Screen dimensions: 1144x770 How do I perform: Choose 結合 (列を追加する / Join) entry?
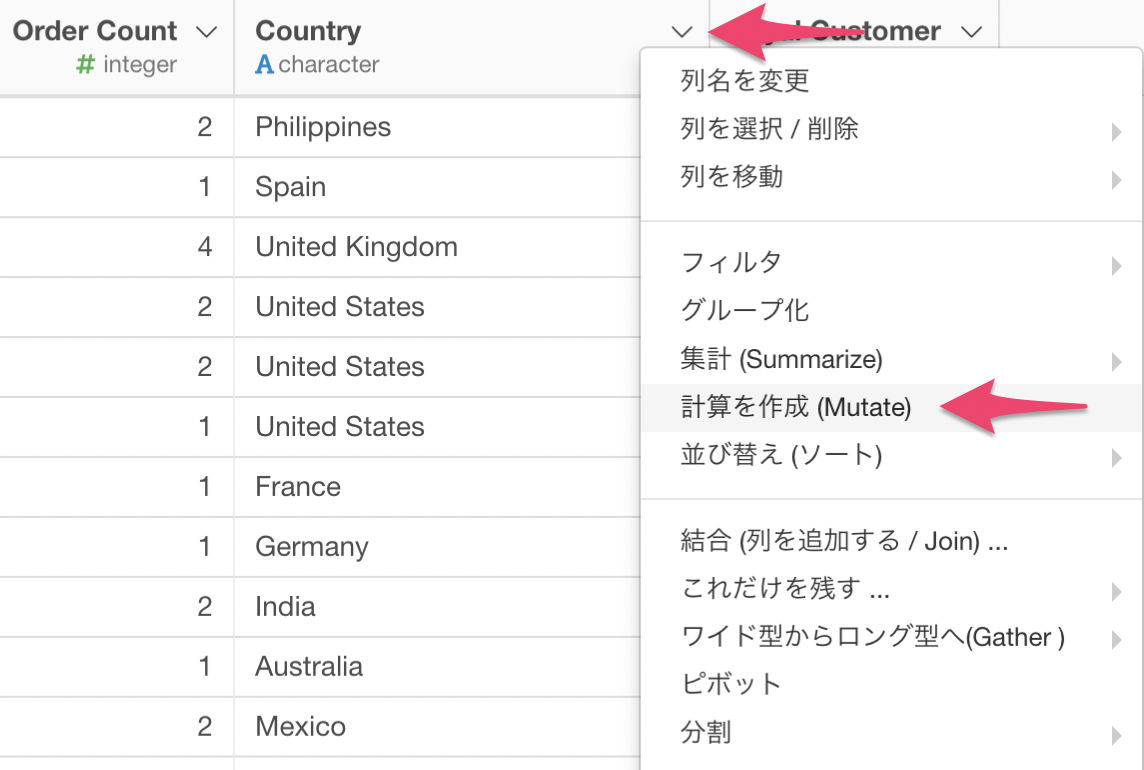pyautogui.click(x=843, y=542)
